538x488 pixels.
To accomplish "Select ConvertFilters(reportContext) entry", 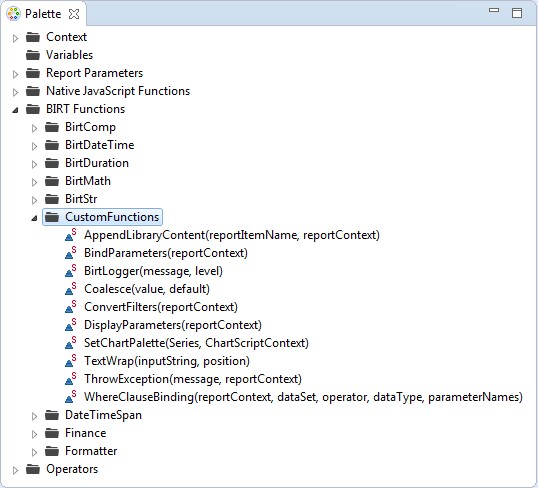I will pos(161,307).
